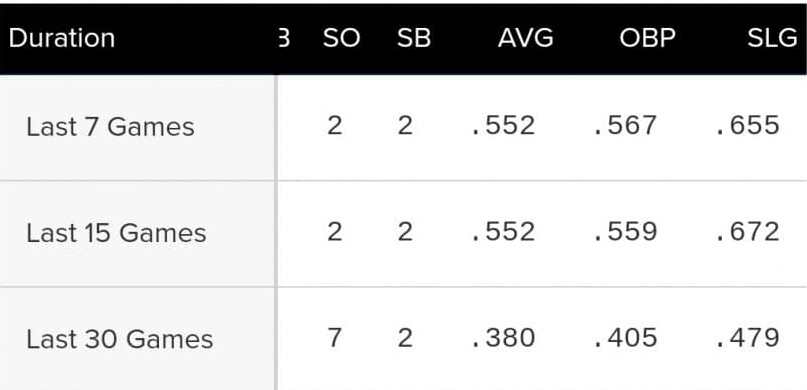Click the .672 SLG value for Last 15 Games
Screen dimensions: 807x390
(x=748, y=232)
